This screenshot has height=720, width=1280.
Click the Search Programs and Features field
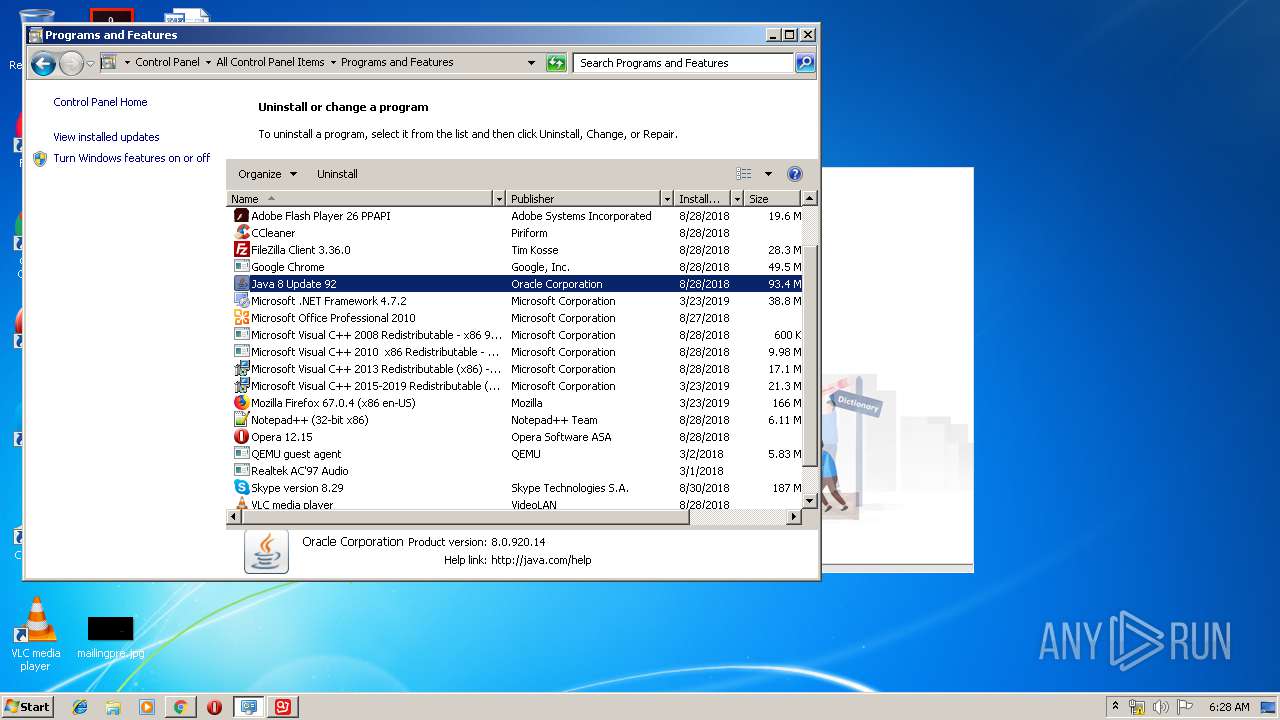[684, 63]
